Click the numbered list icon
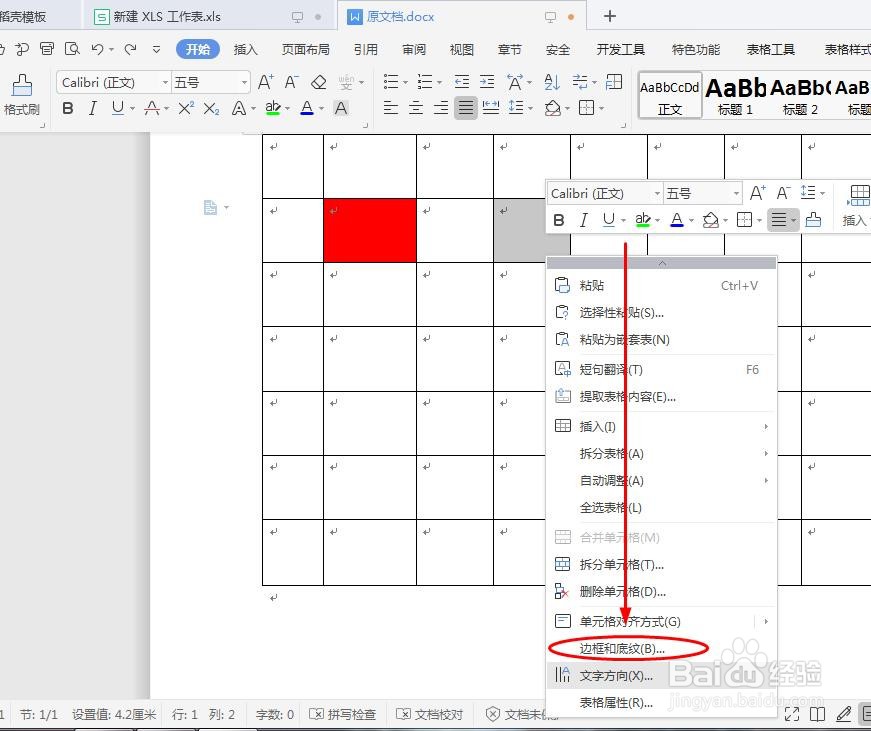 click(x=425, y=82)
